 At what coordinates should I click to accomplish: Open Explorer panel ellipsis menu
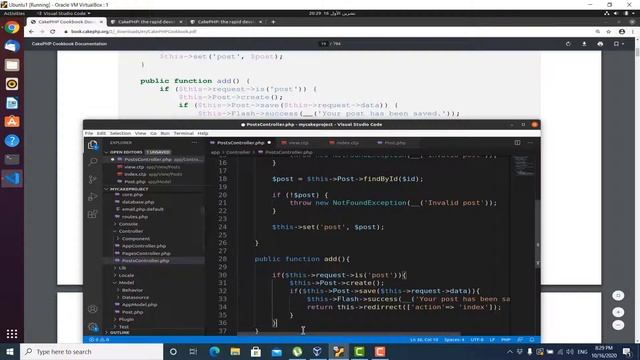[194, 142]
